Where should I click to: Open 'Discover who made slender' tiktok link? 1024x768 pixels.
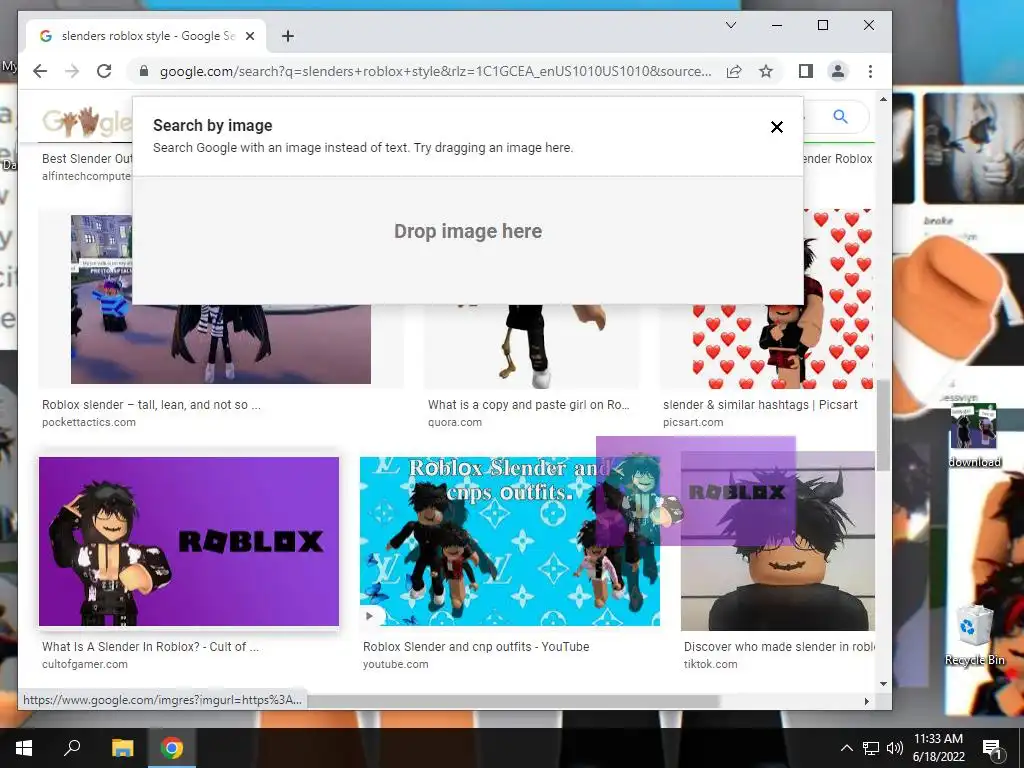(778, 647)
